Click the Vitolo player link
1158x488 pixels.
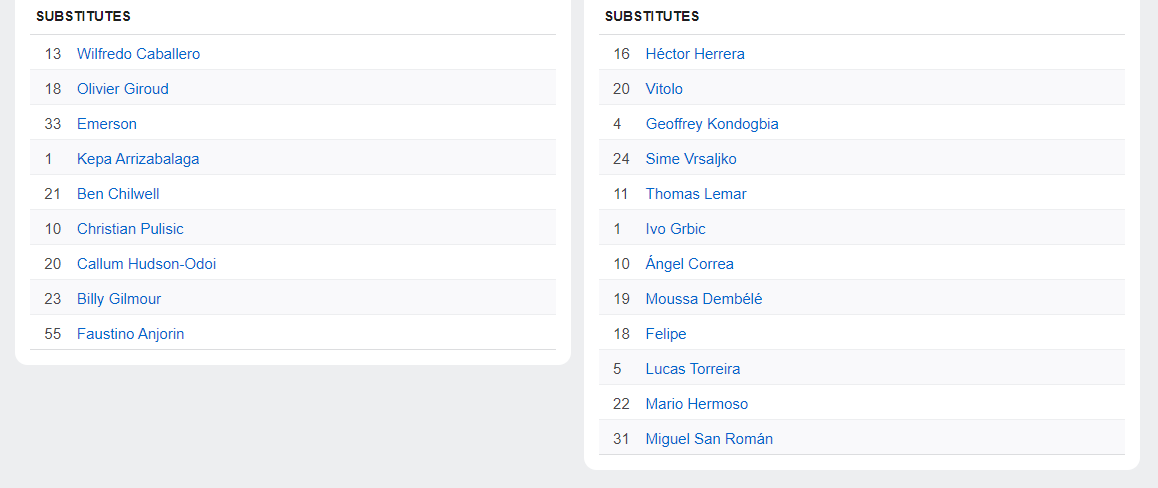(664, 89)
